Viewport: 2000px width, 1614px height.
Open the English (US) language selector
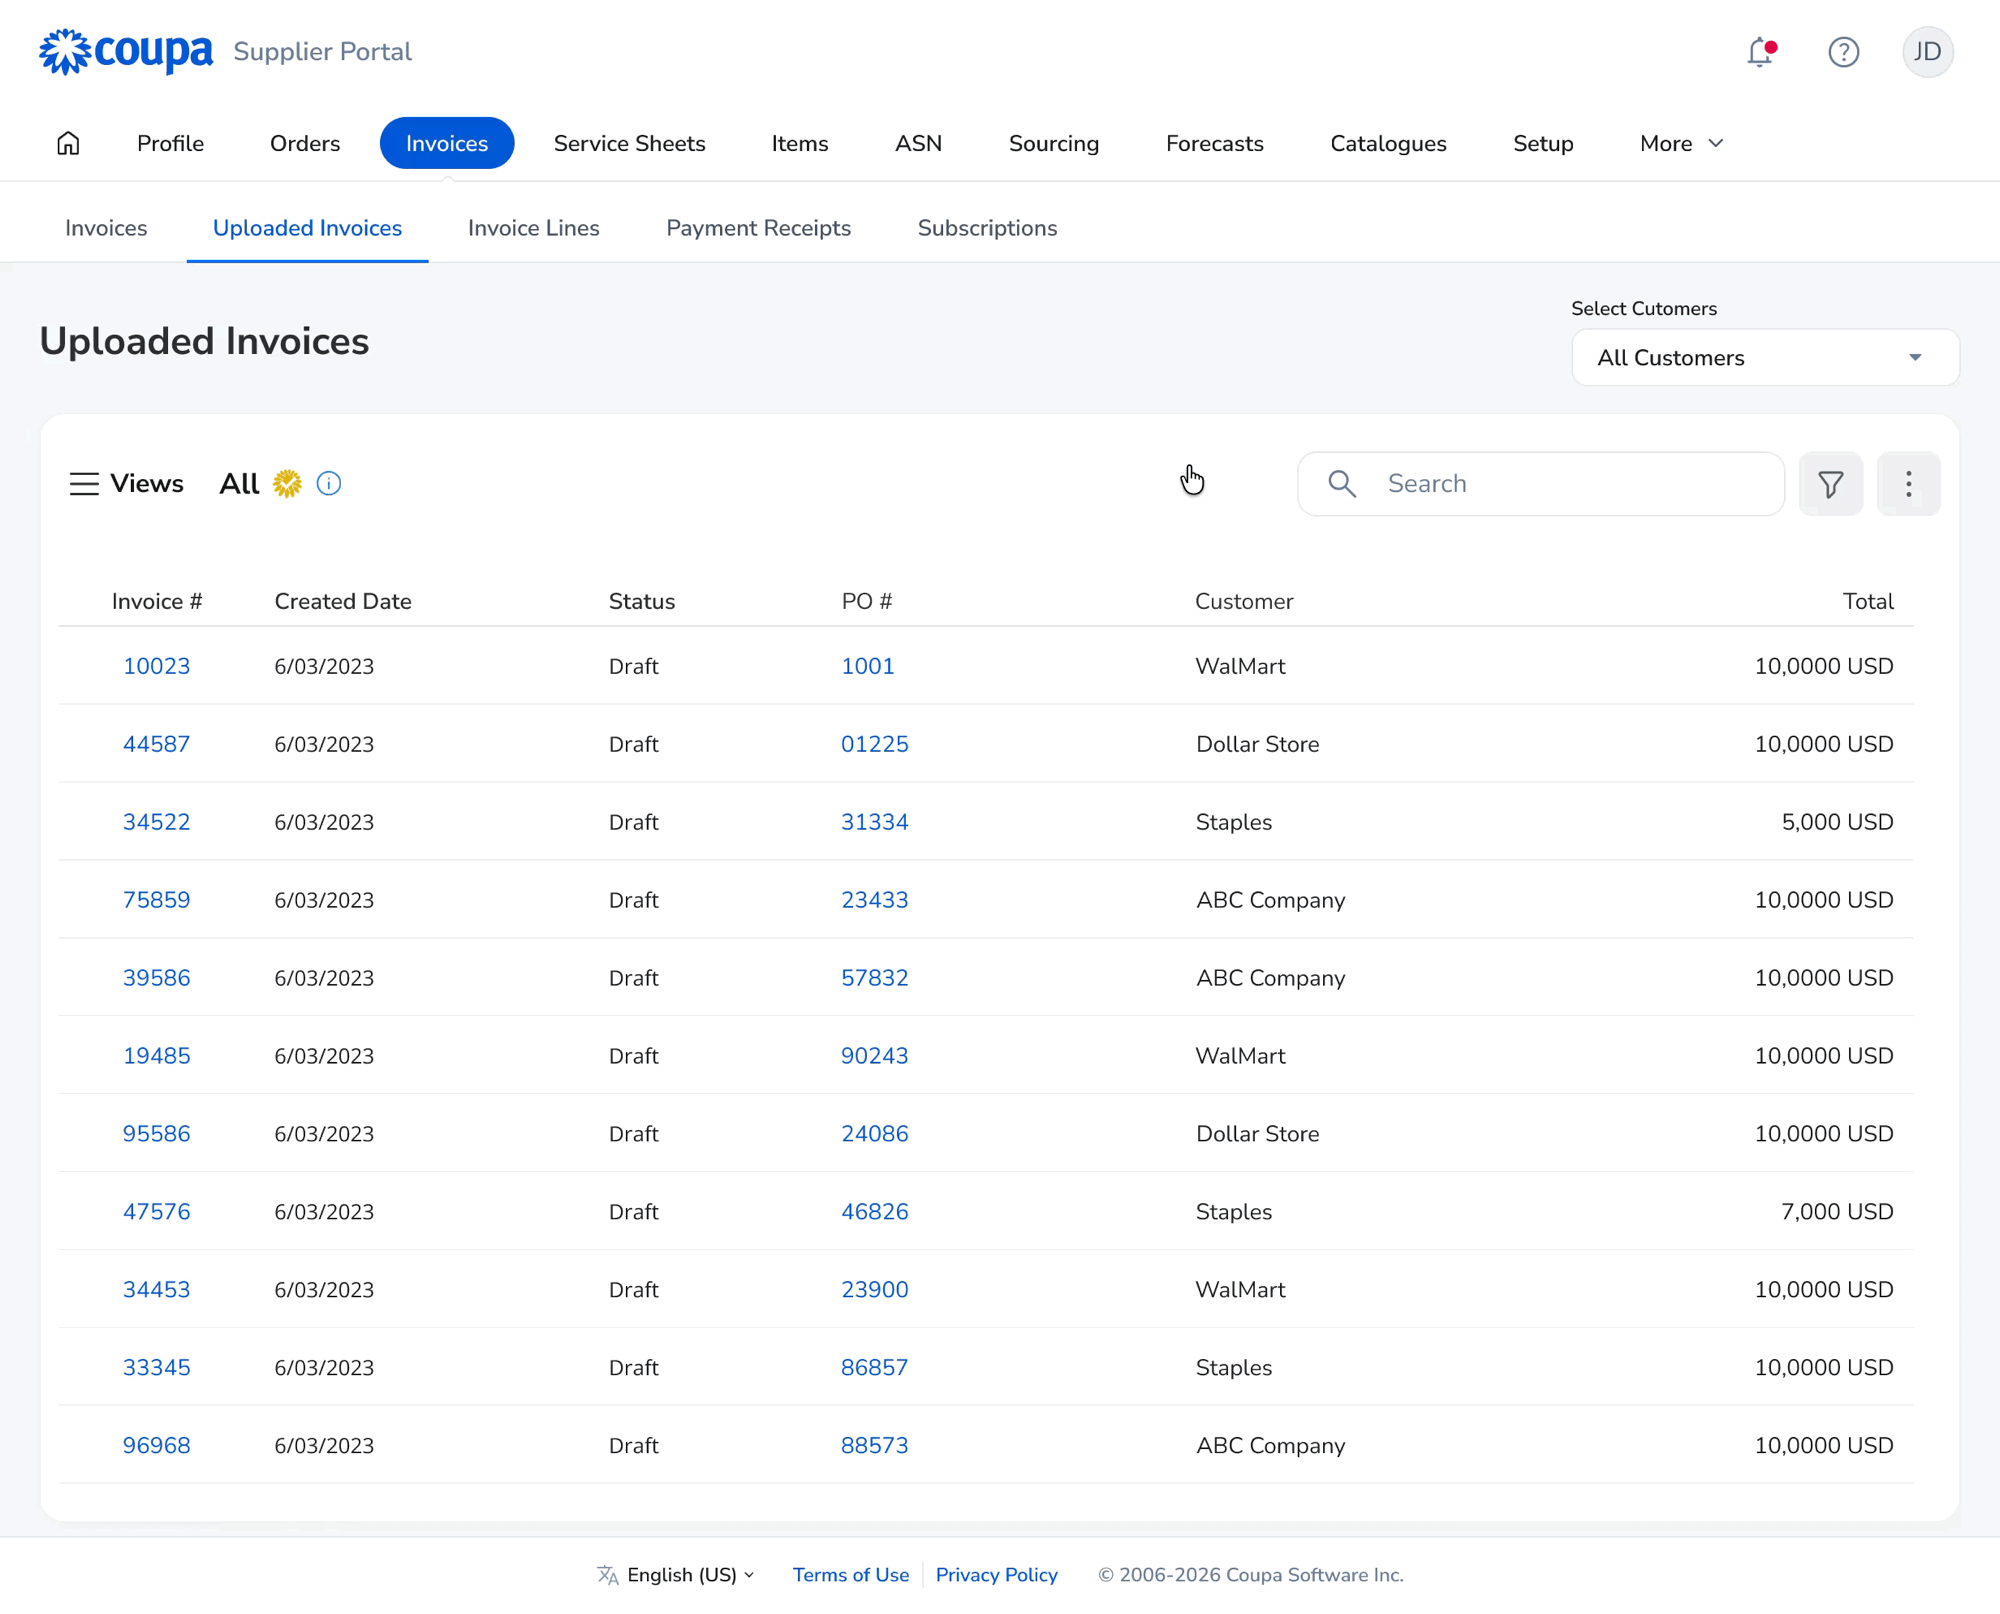[690, 1575]
